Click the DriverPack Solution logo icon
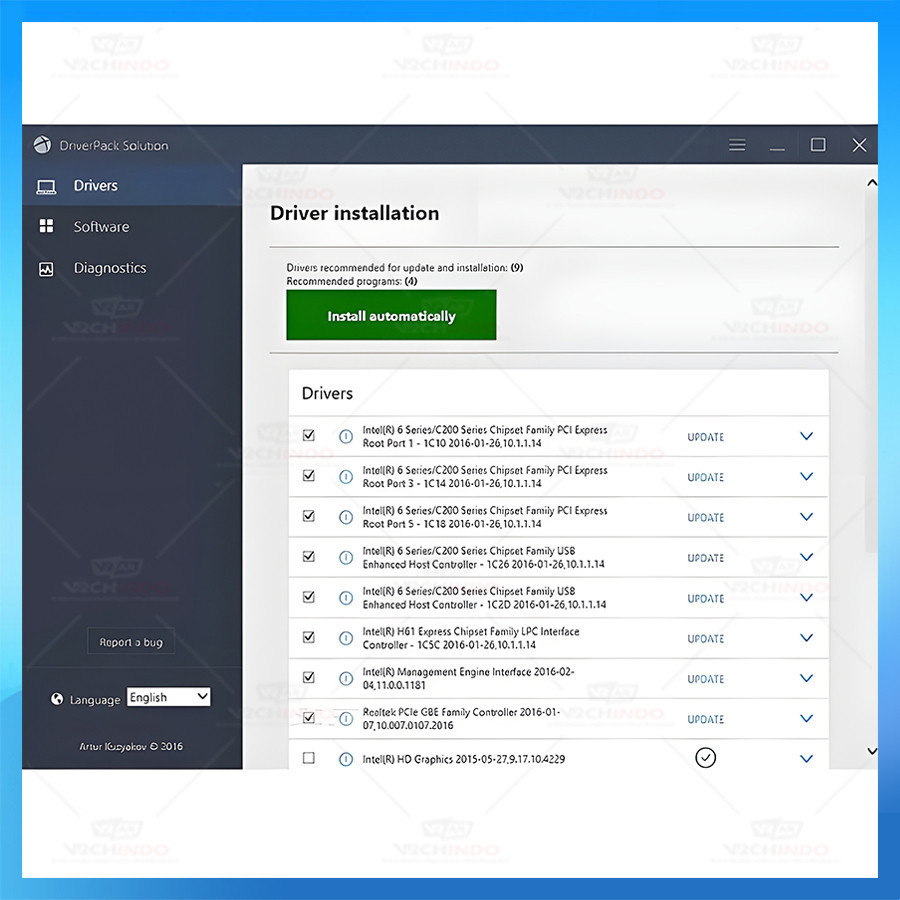This screenshot has width=900, height=900. click(42, 145)
